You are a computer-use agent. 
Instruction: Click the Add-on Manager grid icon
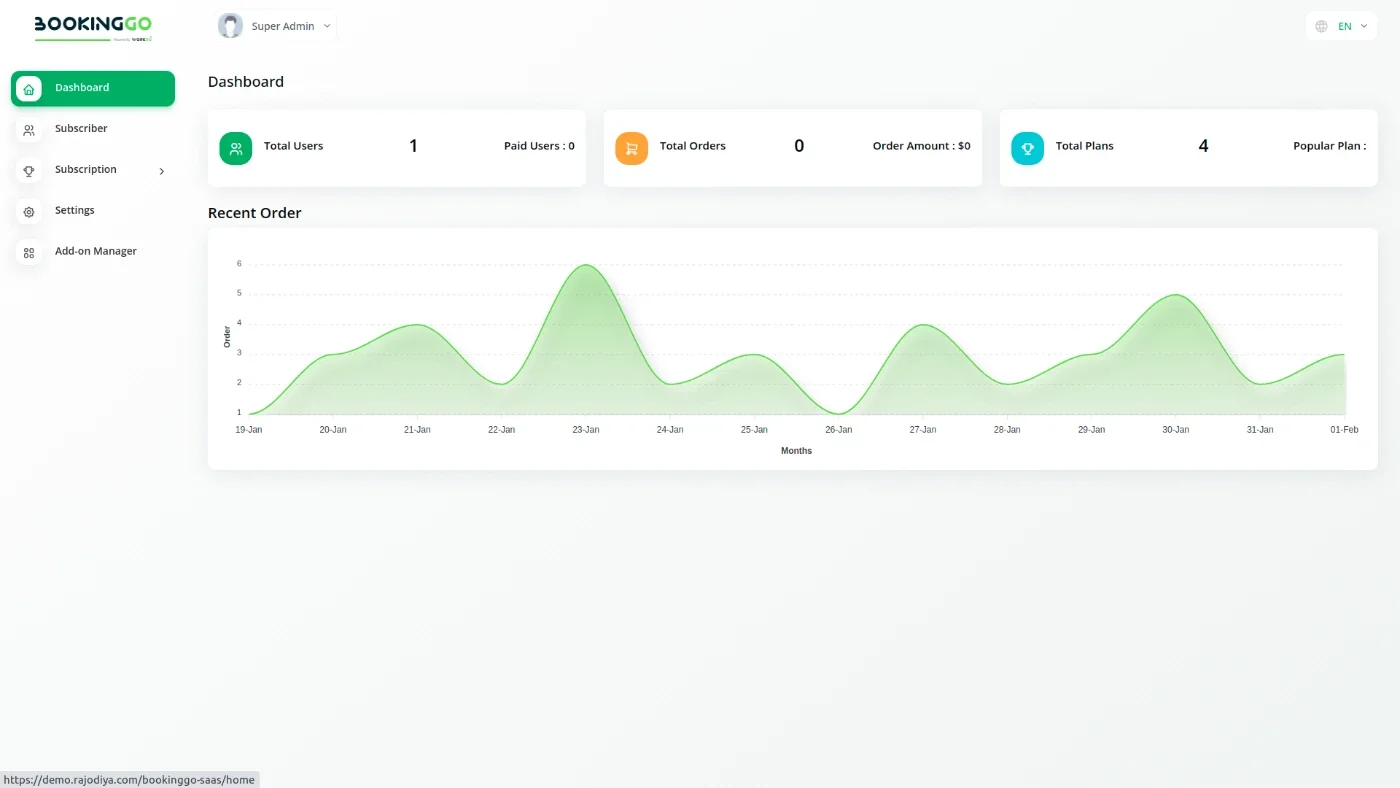tap(29, 252)
